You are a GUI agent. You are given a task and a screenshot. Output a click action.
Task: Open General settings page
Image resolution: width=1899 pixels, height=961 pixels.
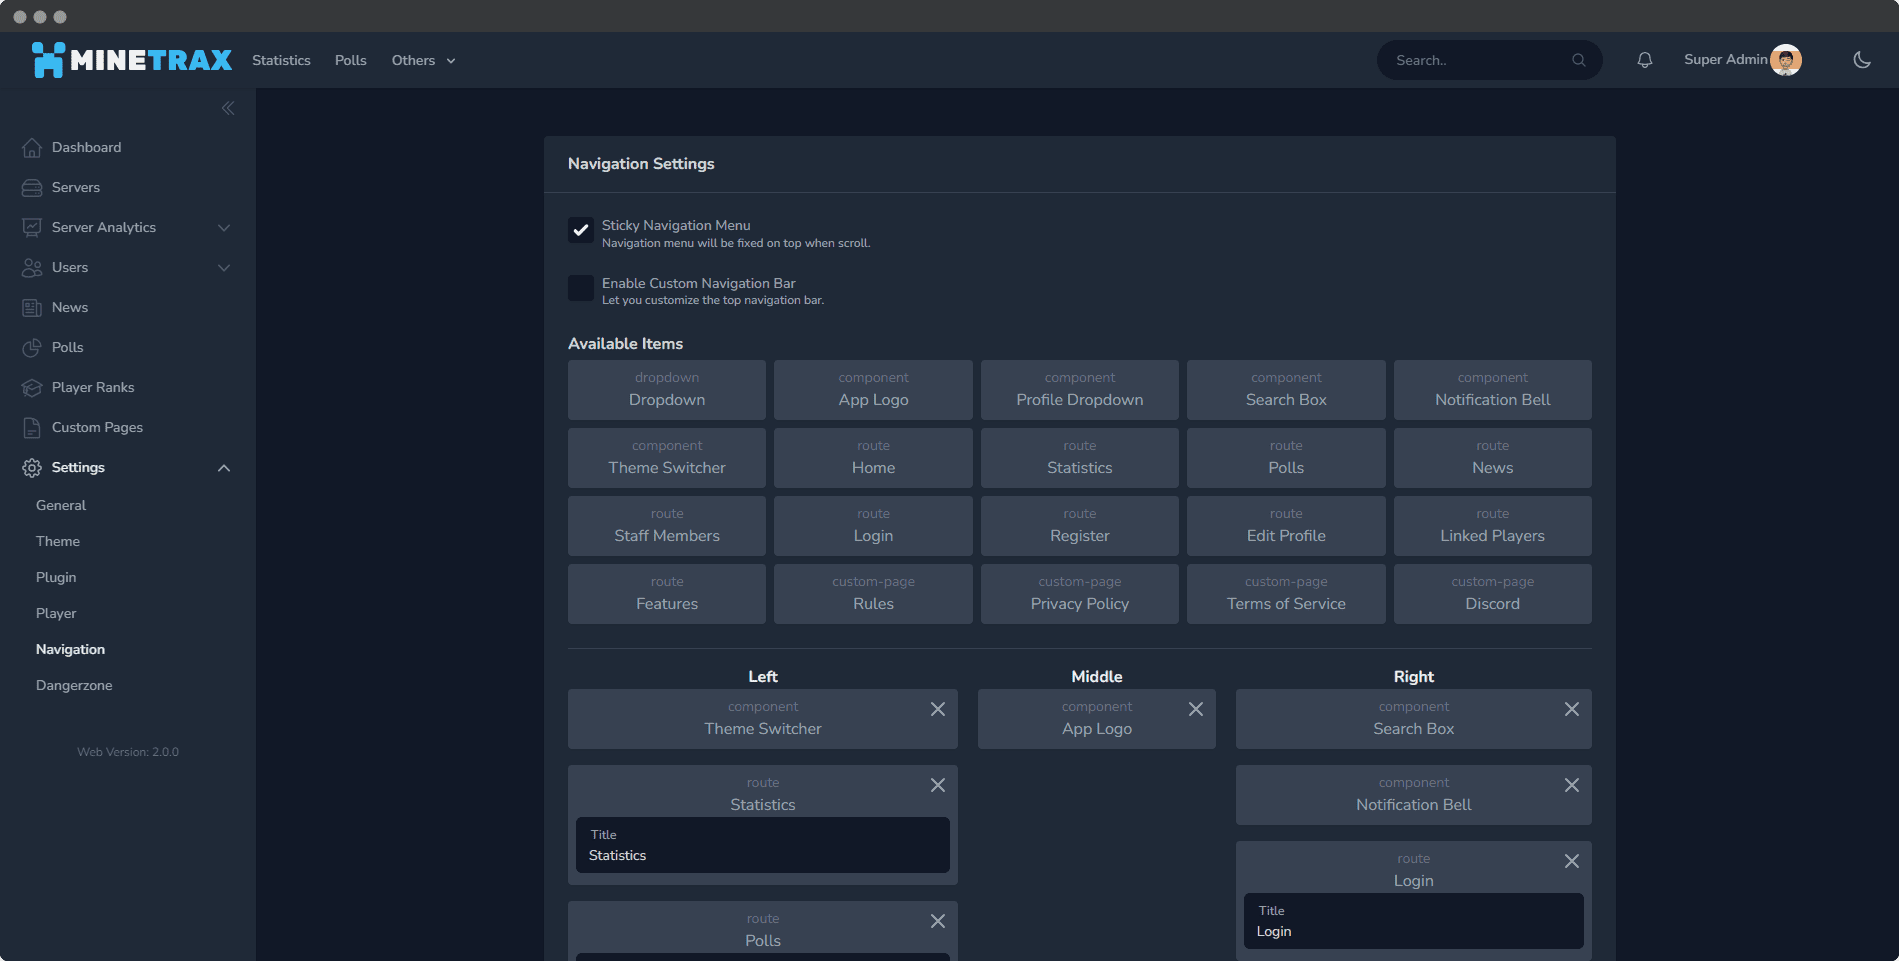(x=61, y=505)
